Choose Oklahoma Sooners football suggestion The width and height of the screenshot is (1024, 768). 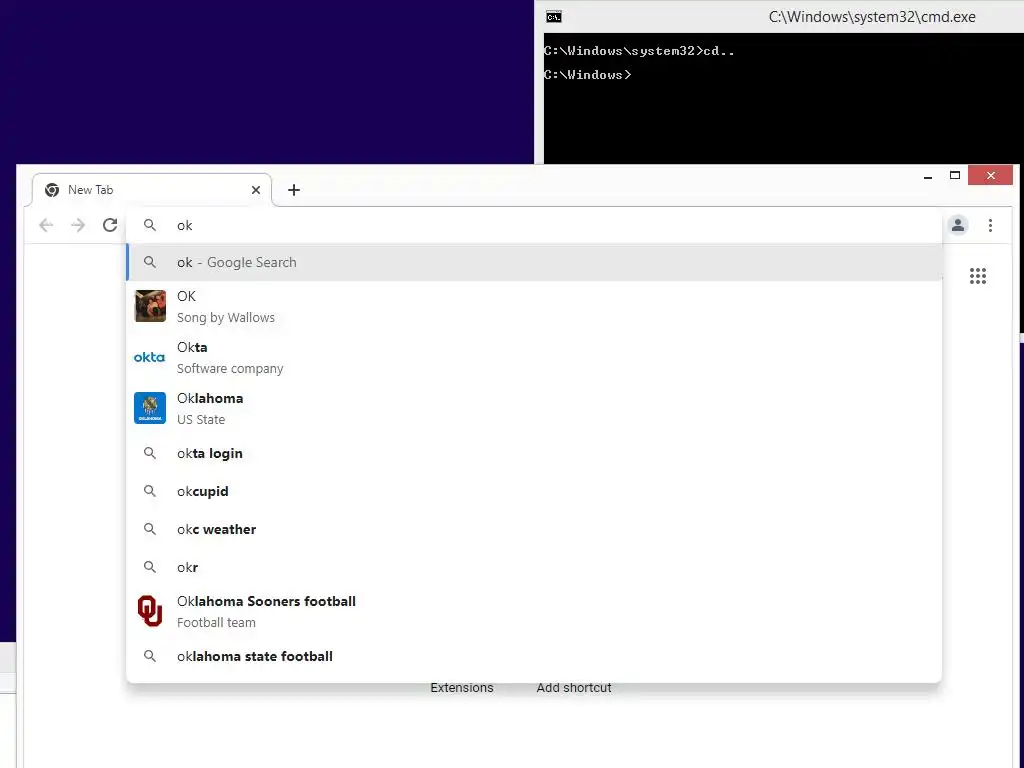(534, 611)
